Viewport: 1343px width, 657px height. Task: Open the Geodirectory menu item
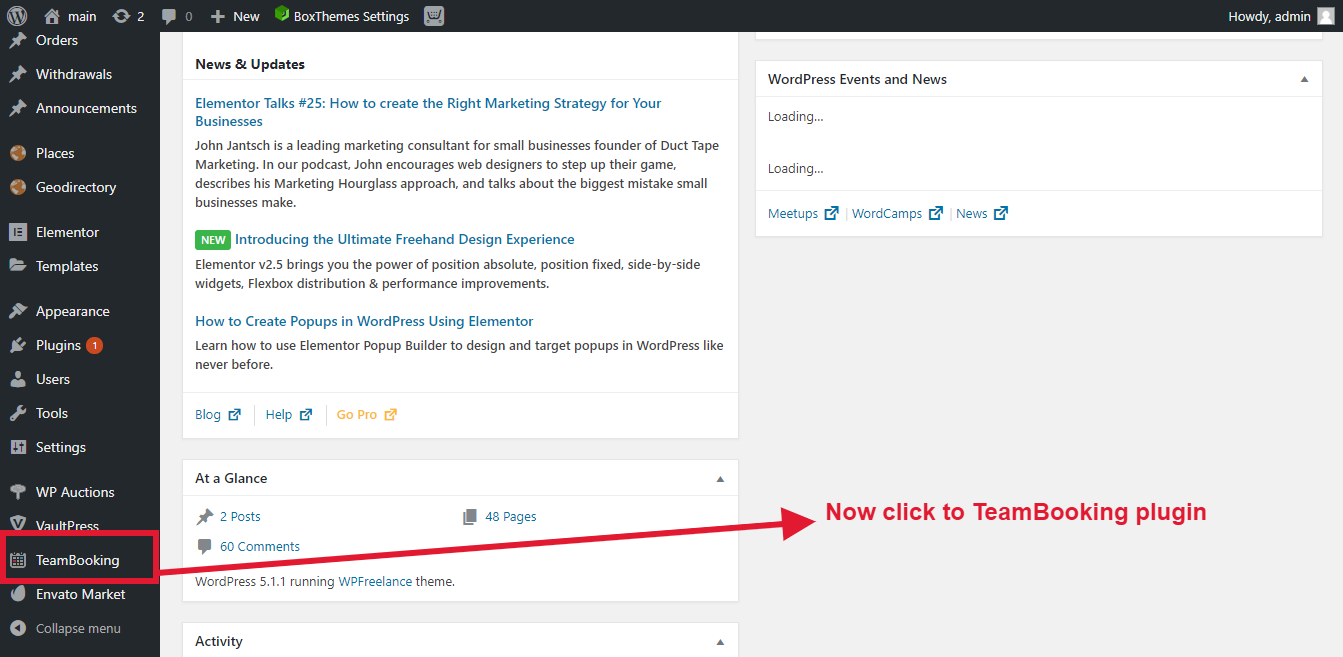(76, 187)
